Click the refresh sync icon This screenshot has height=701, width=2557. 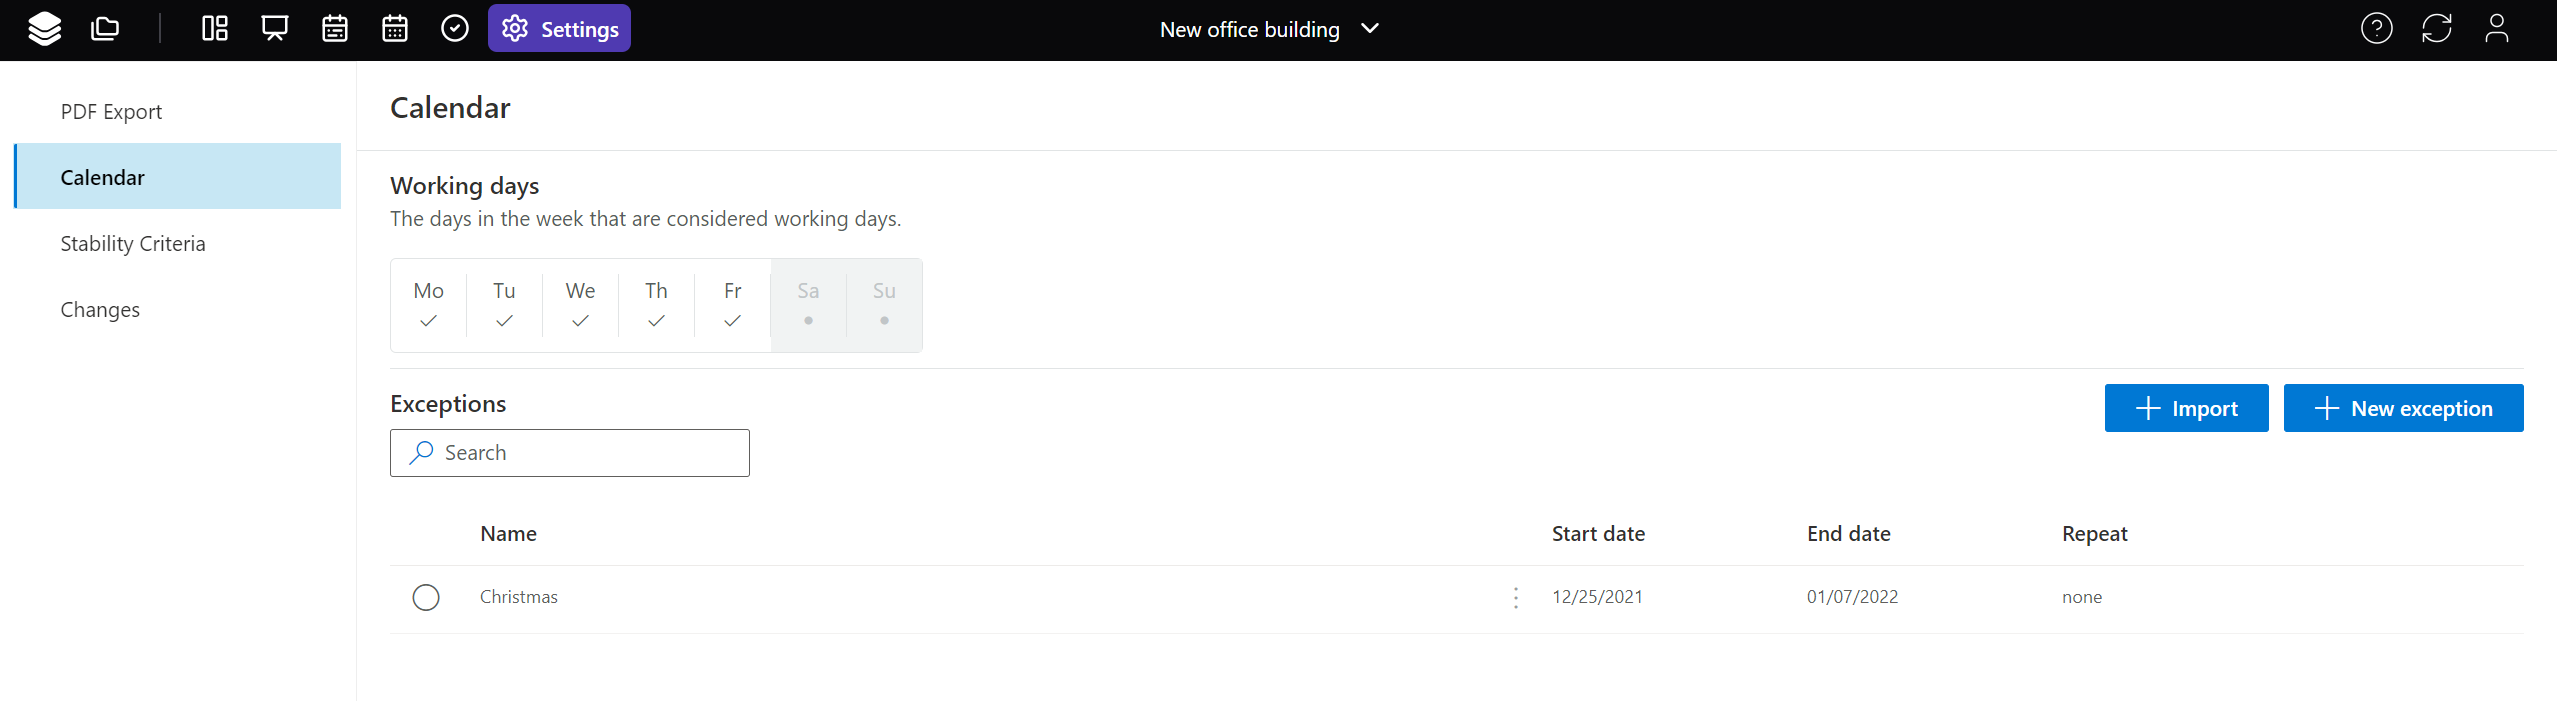pyautogui.click(x=2436, y=29)
